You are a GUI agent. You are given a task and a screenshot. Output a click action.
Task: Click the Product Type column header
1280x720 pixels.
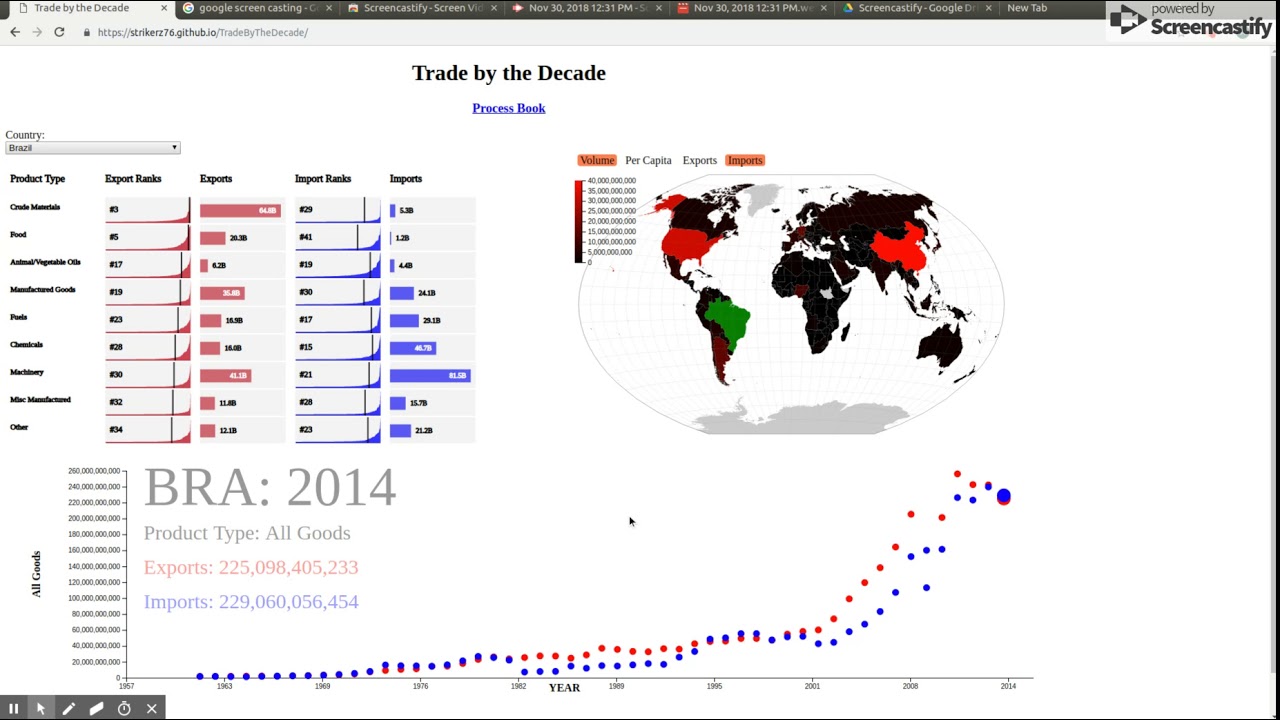37,179
